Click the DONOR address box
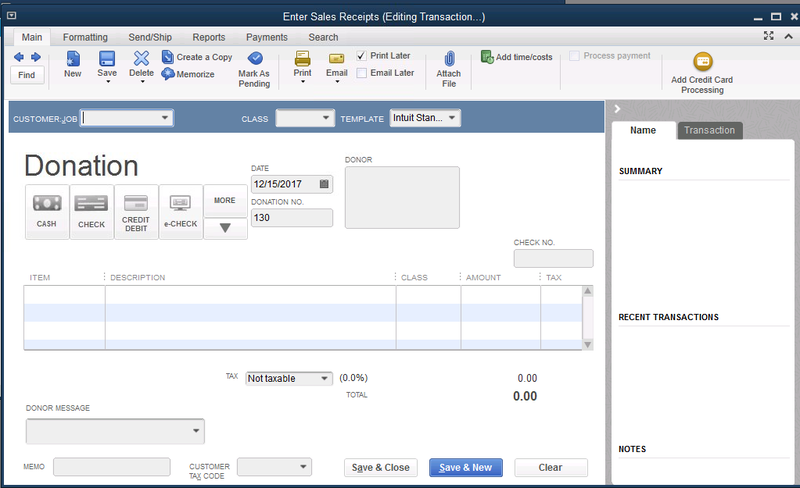The width and height of the screenshot is (800, 488). (402, 198)
